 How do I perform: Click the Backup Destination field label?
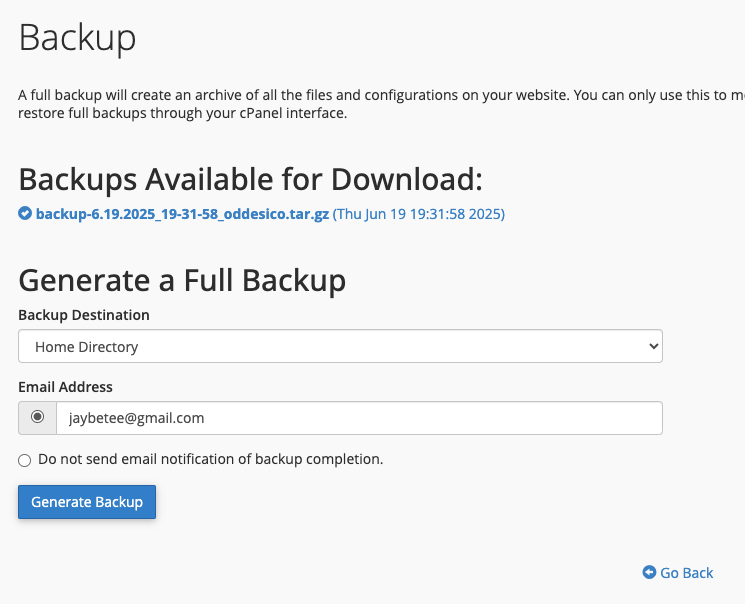tap(84, 315)
